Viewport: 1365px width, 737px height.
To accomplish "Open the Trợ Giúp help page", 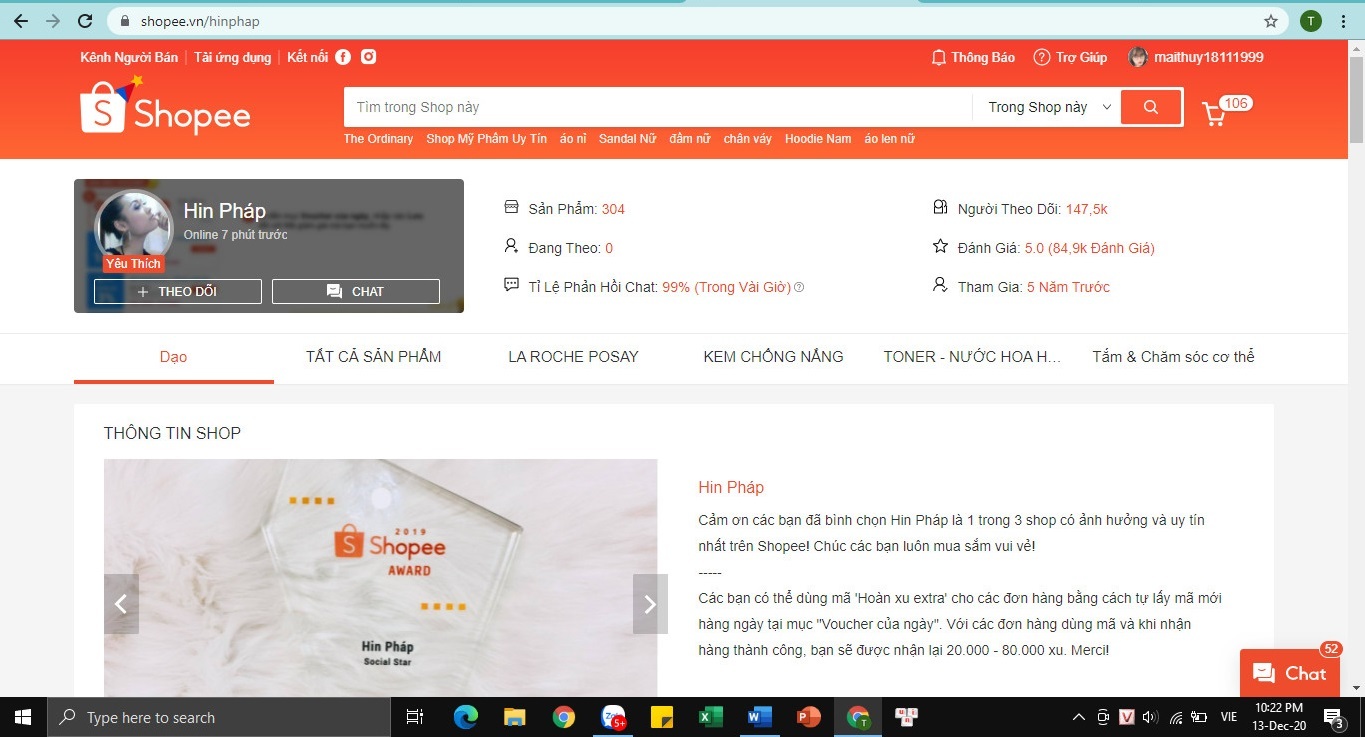I will point(1070,57).
